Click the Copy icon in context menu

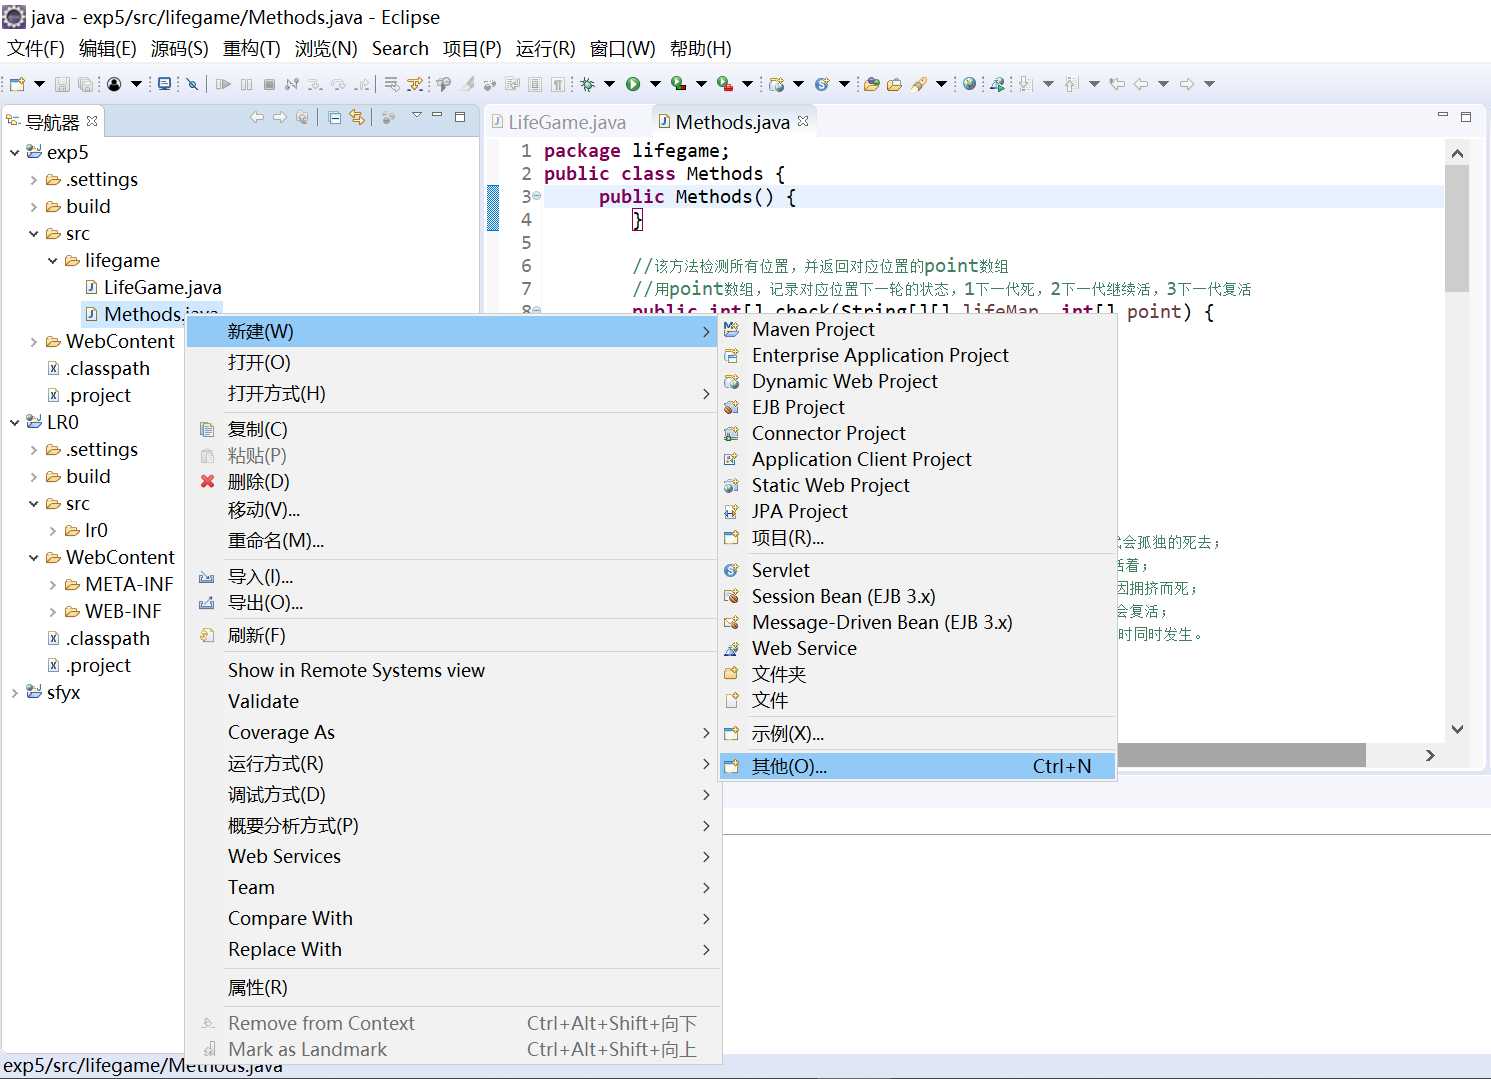click(x=208, y=429)
